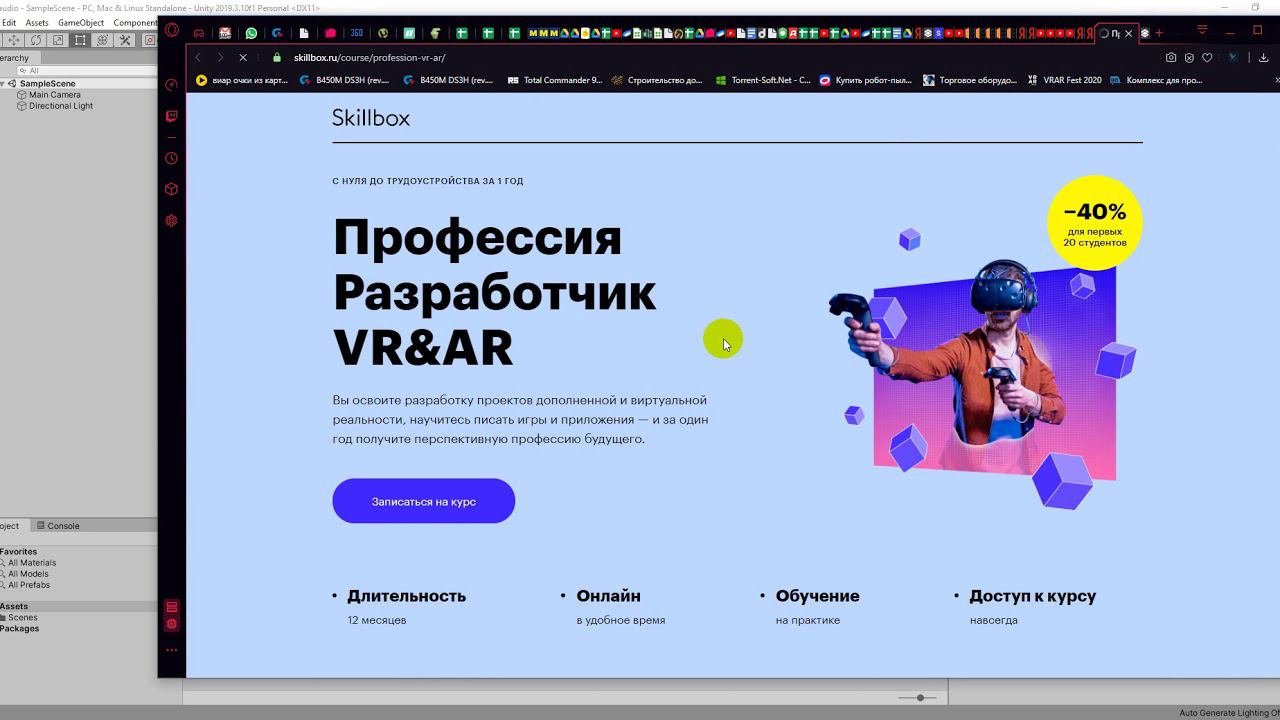Adjust Unity bottom zoom slider
Image resolution: width=1280 pixels, height=720 pixels.
[918, 697]
